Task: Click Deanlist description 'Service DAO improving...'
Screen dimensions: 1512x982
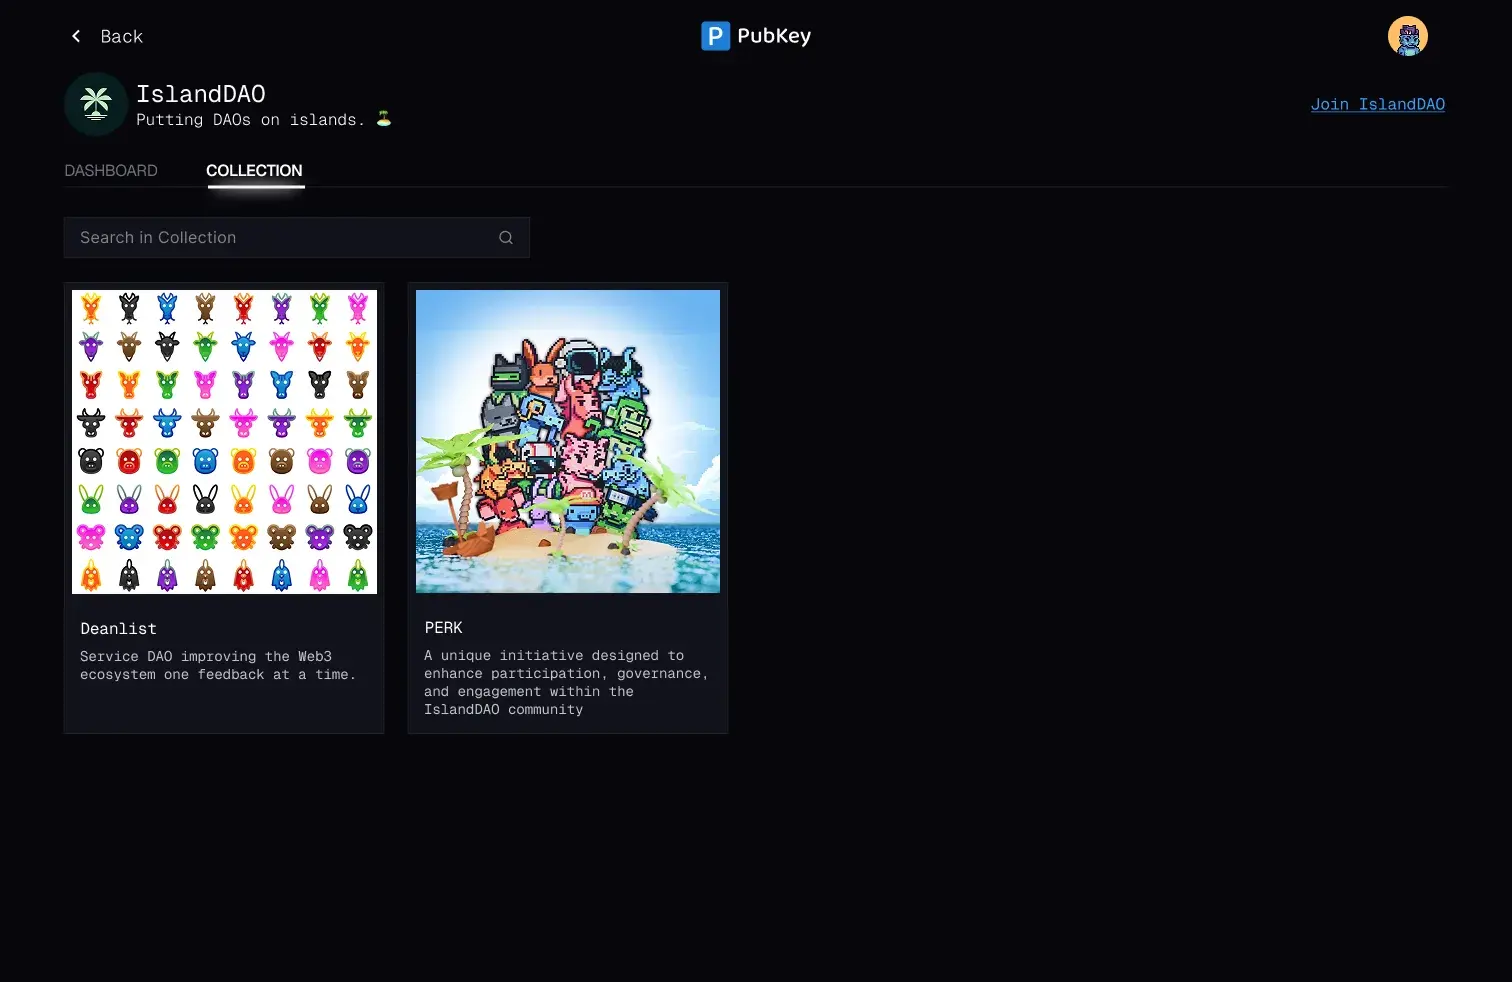Action: pyautogui.click(x=218, y=666)
